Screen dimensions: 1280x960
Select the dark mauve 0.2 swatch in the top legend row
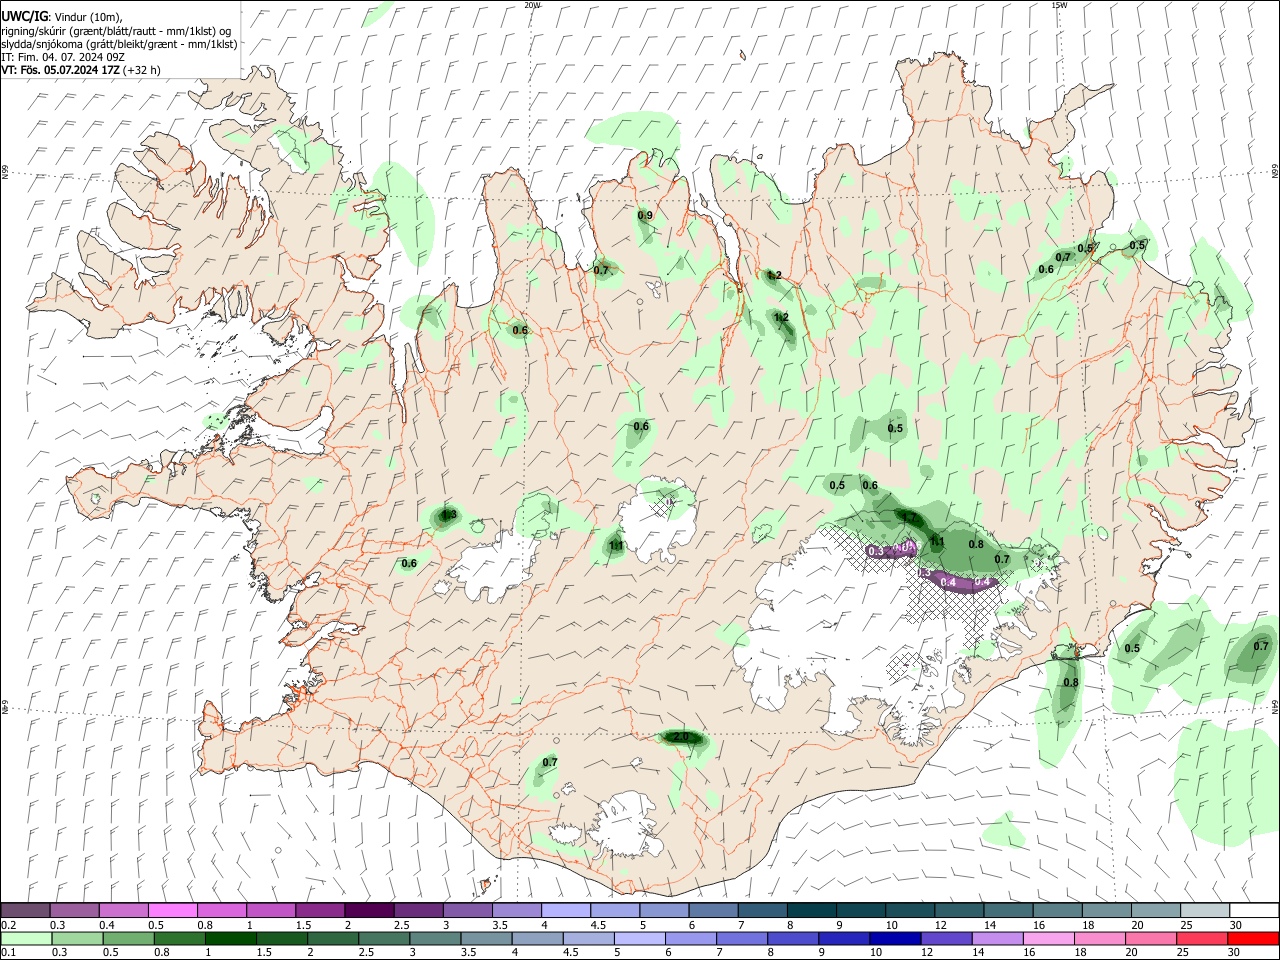click(26, 910)
